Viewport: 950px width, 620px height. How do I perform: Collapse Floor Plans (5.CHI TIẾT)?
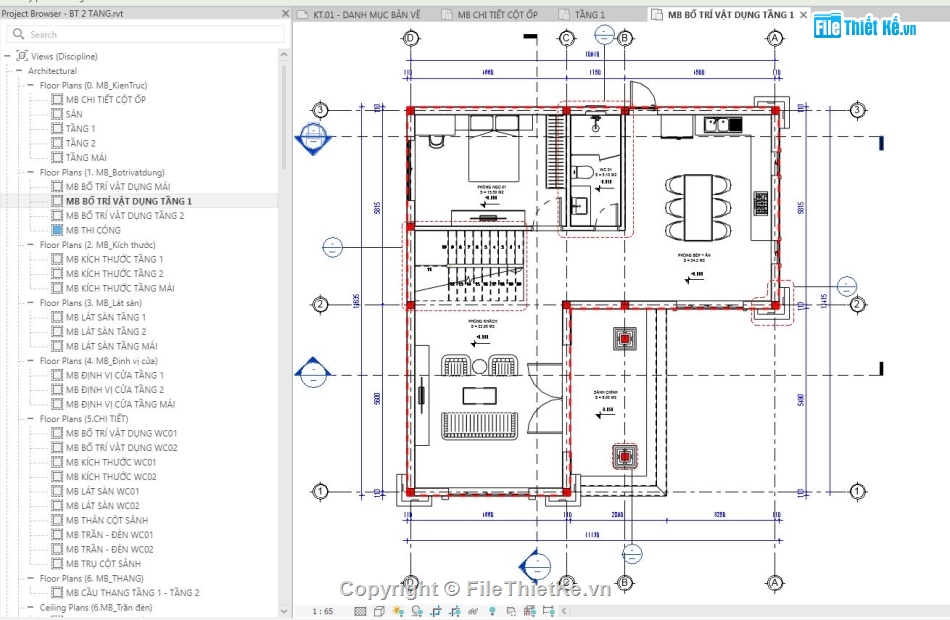30,419
